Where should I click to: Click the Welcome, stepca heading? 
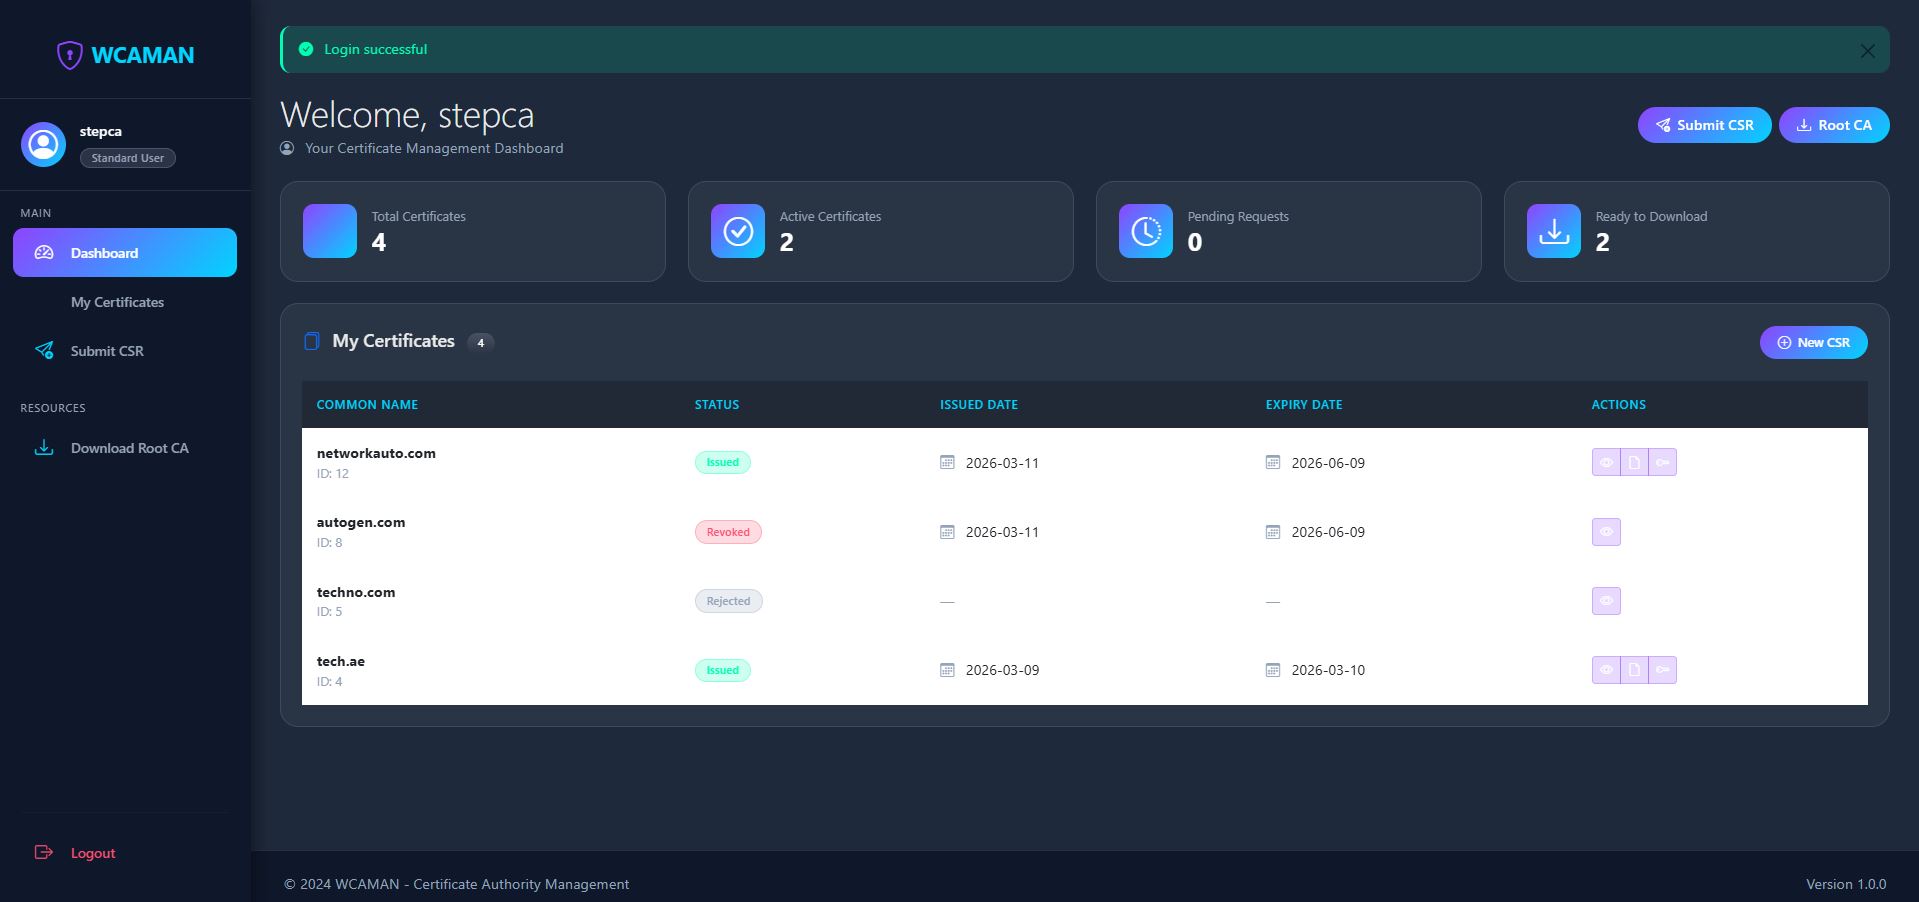coord(407,115)
